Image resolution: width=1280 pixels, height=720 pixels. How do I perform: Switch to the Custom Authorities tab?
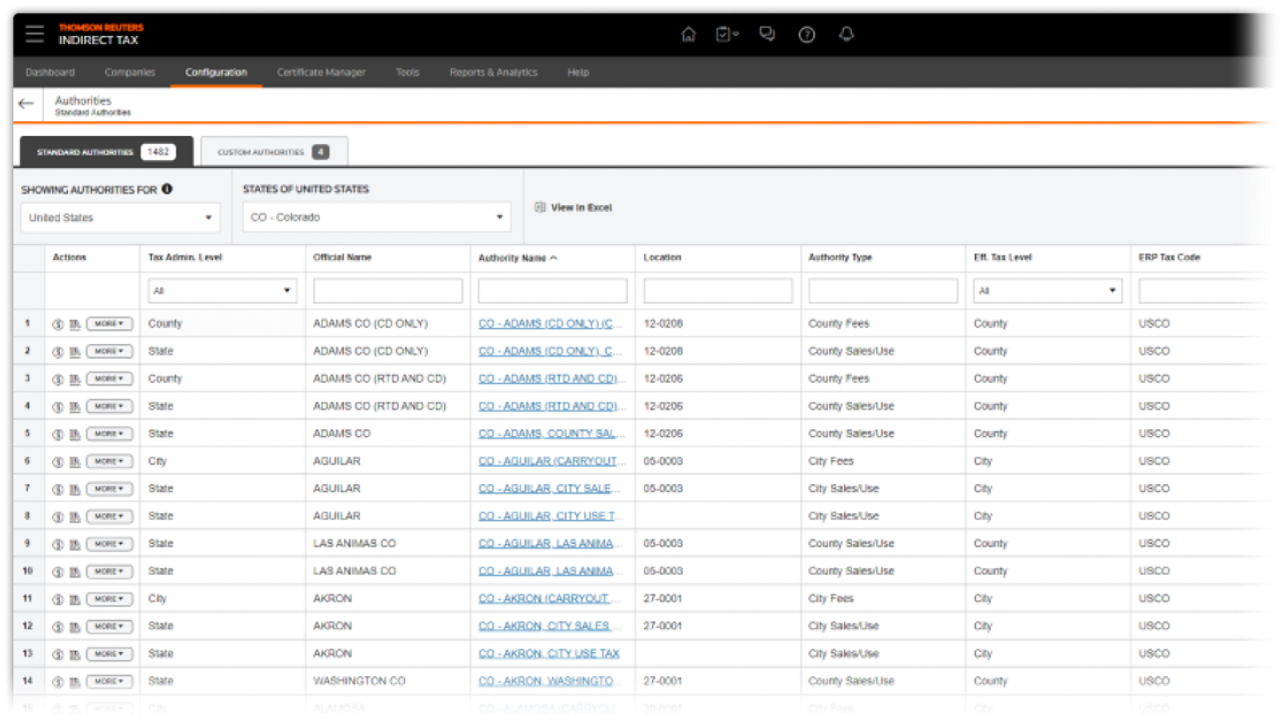point(273,152)
